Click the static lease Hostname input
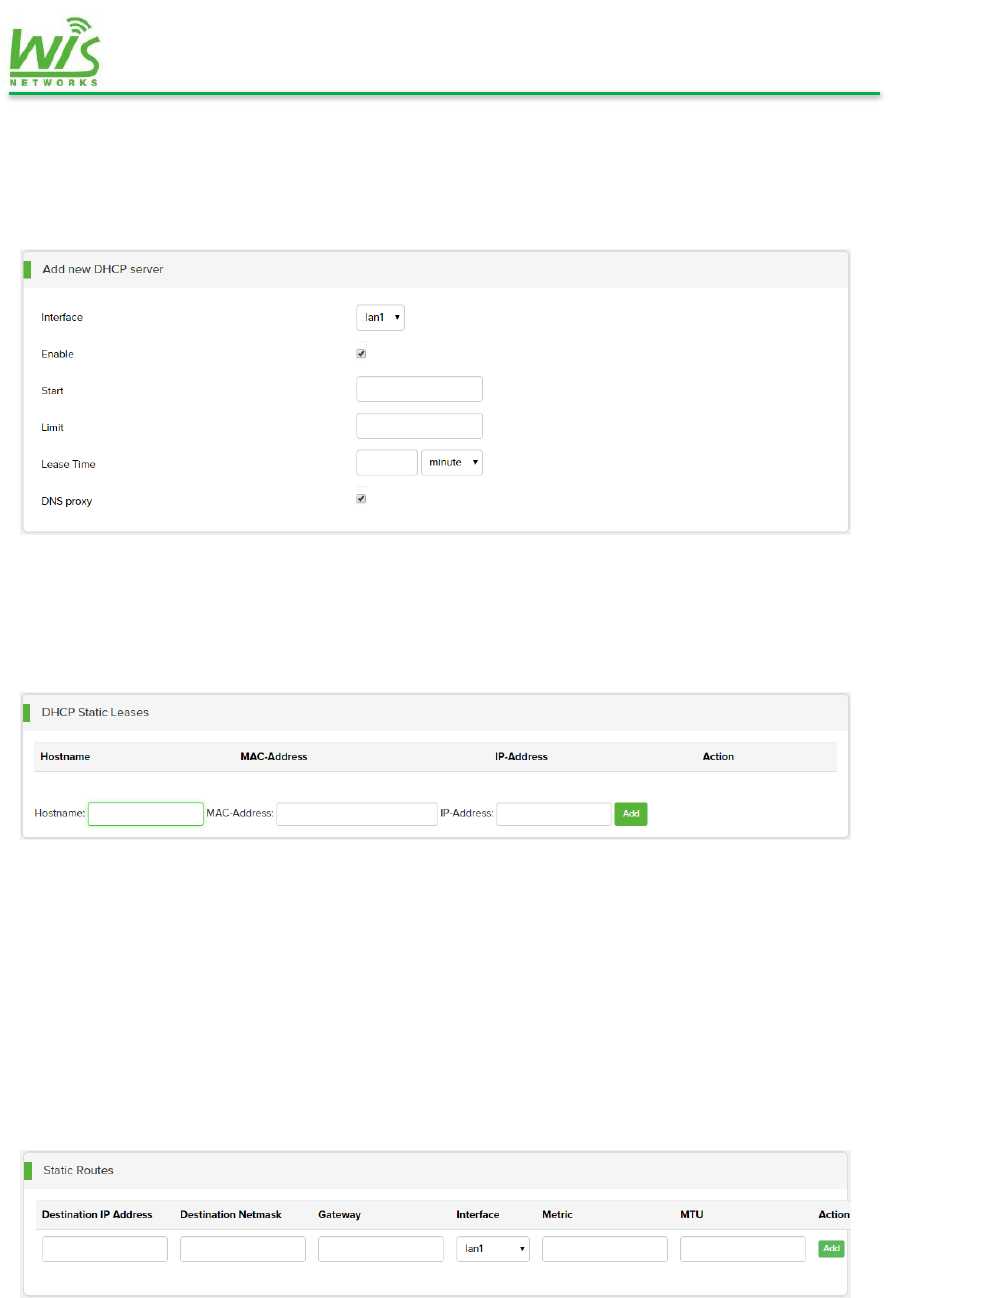985x1298 pixels. pyautogui.click(x=146, y=813)
